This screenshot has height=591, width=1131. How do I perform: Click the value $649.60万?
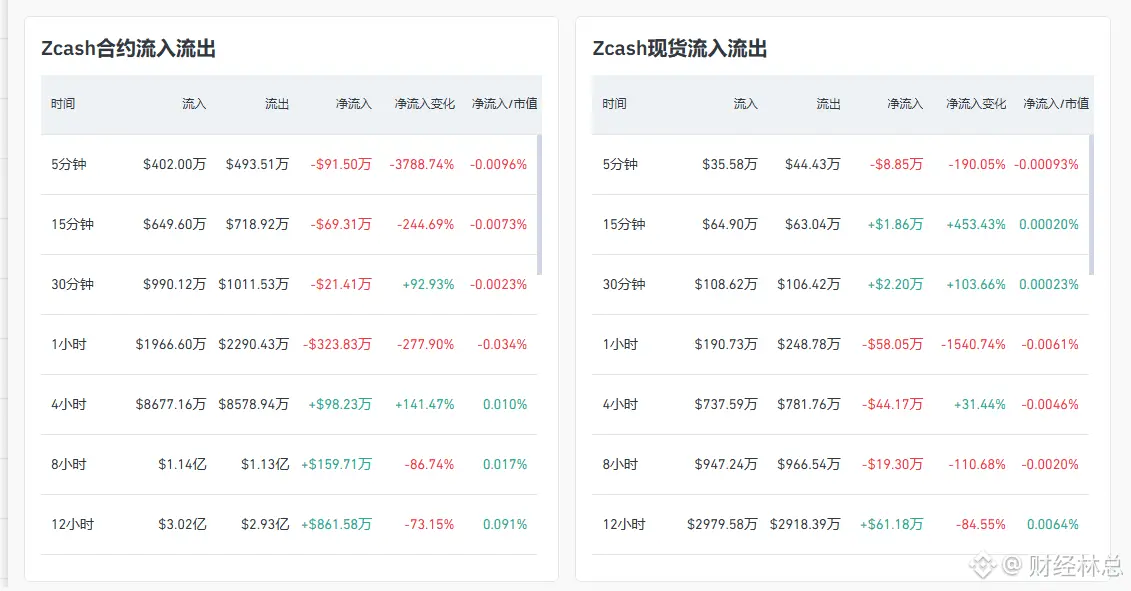point(175,224)
